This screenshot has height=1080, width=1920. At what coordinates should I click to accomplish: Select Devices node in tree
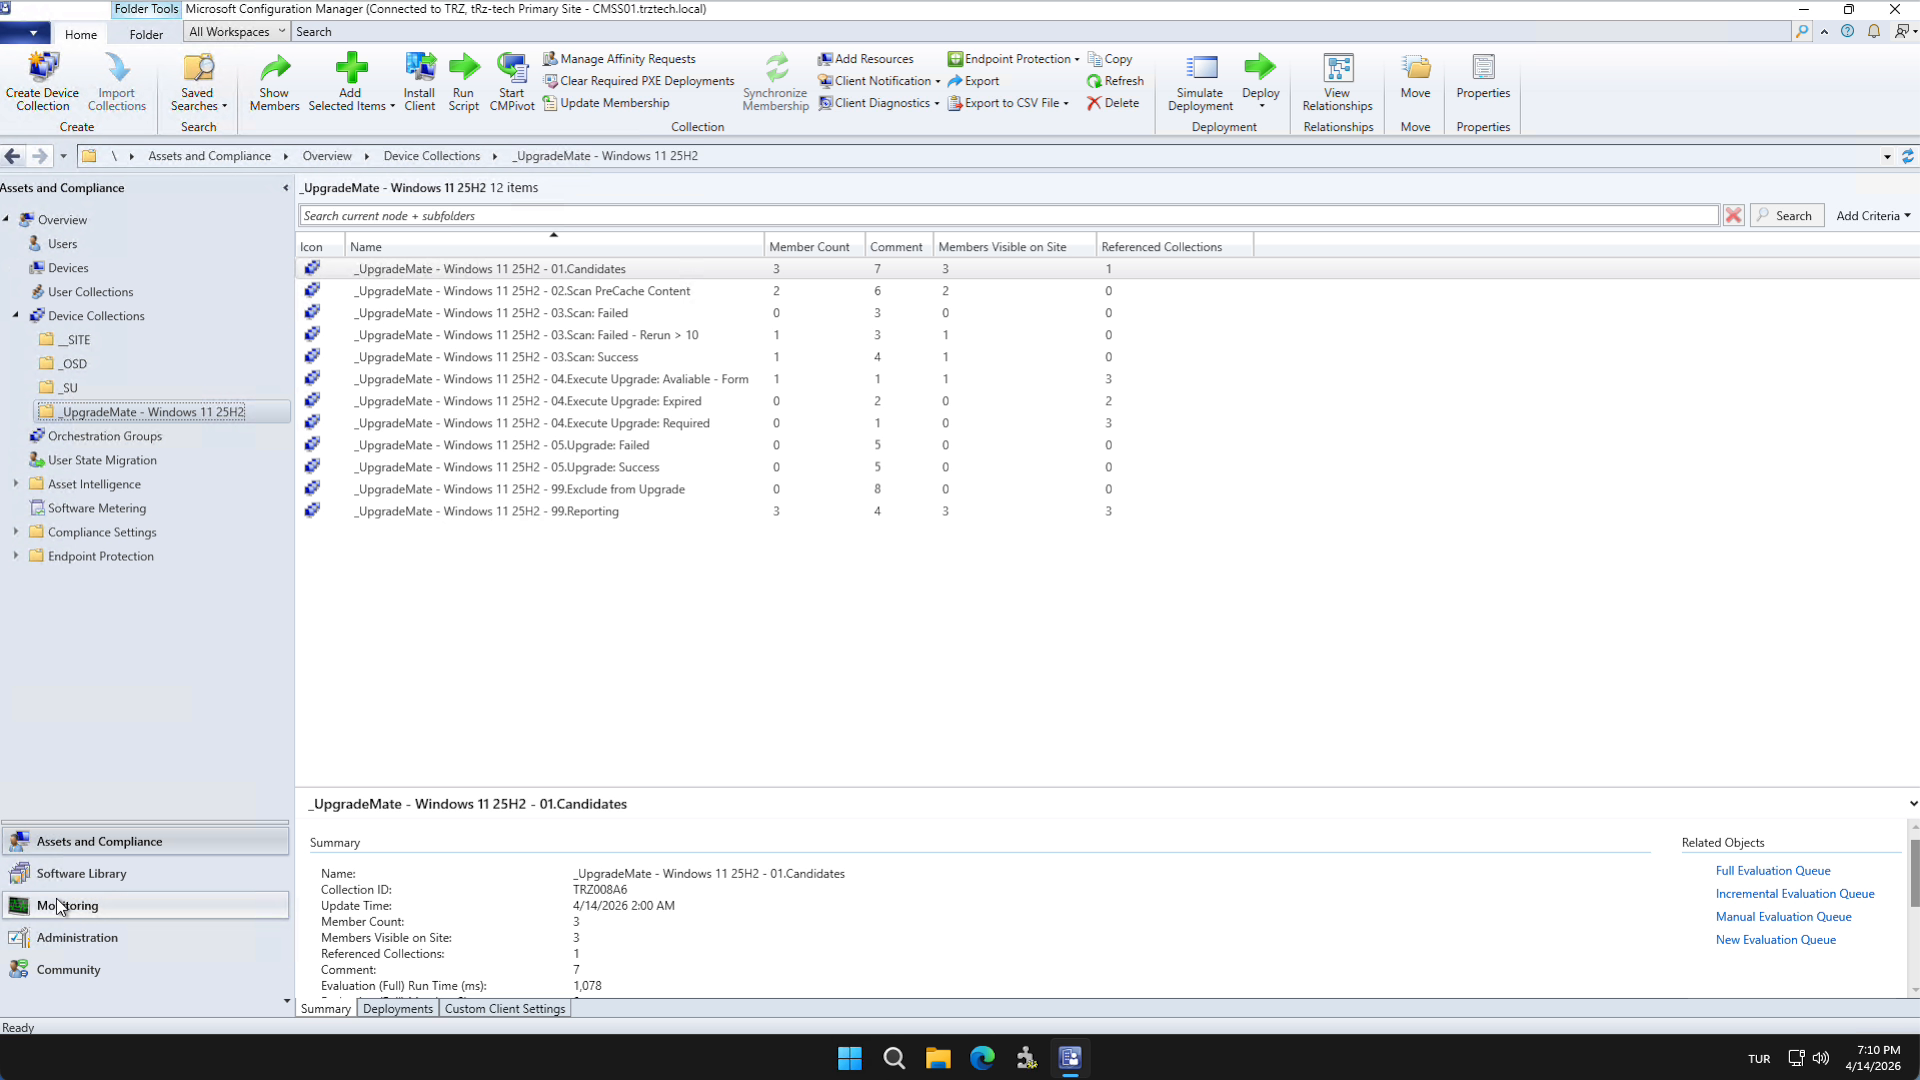[68, 268]
